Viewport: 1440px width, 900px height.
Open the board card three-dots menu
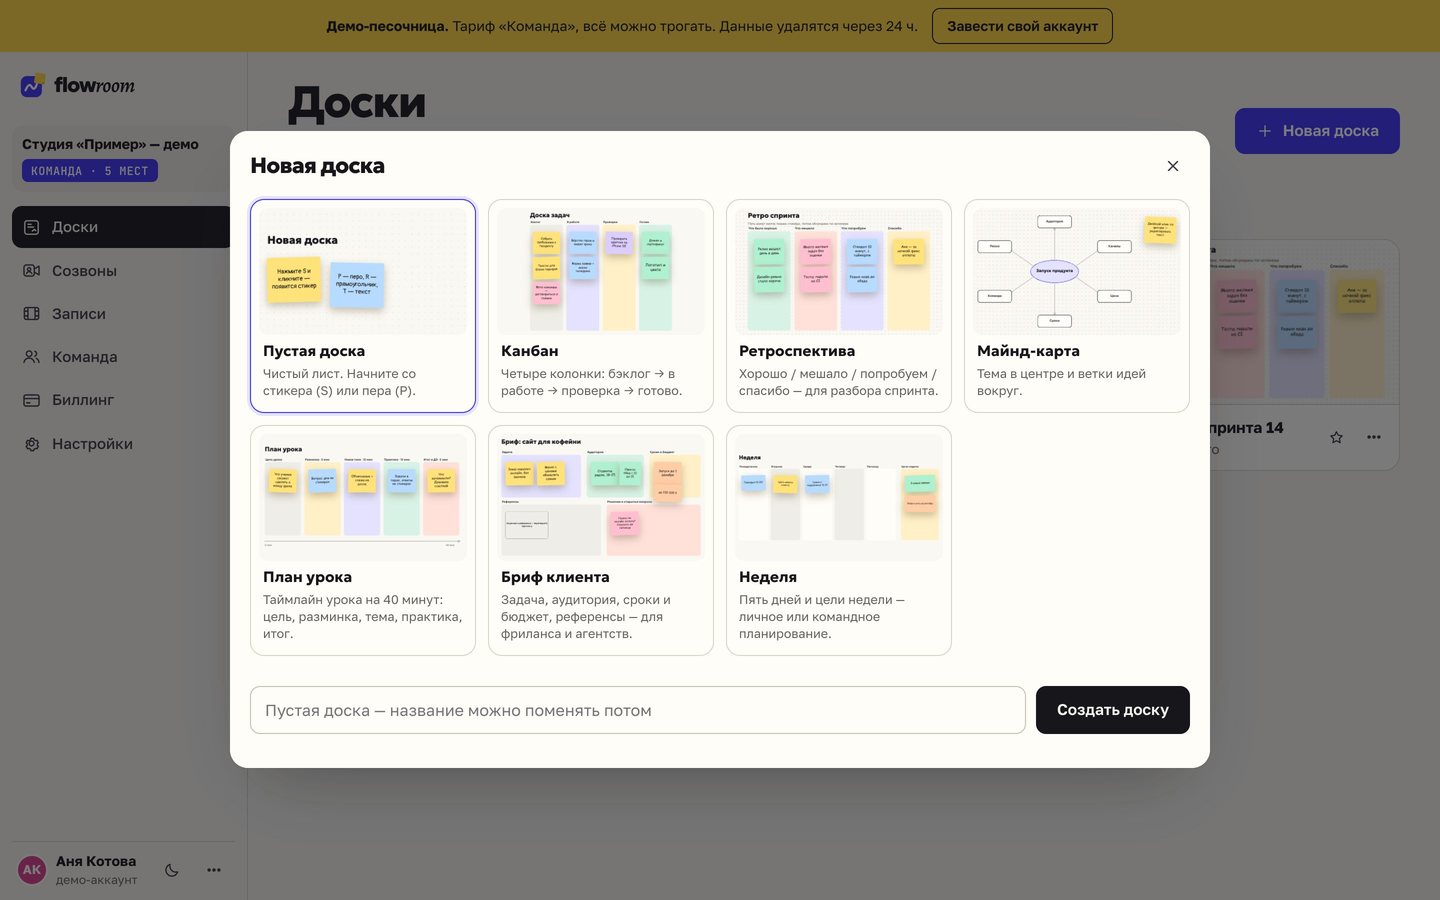(x=1374, y=437)
